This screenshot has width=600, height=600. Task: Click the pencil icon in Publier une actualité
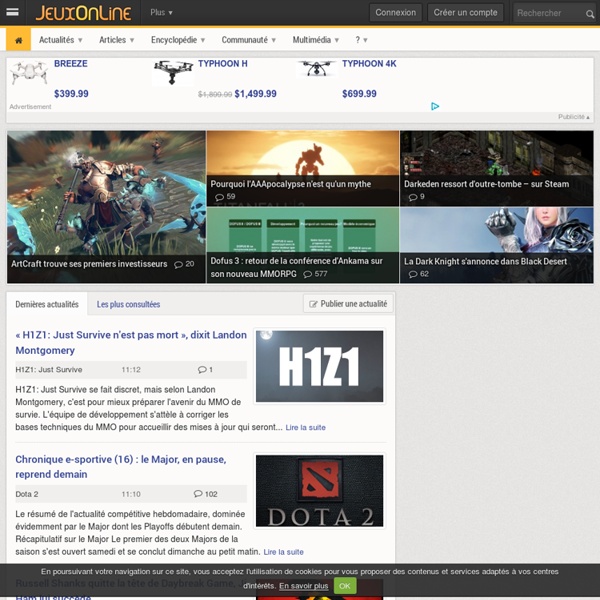[x=313, y=304]
